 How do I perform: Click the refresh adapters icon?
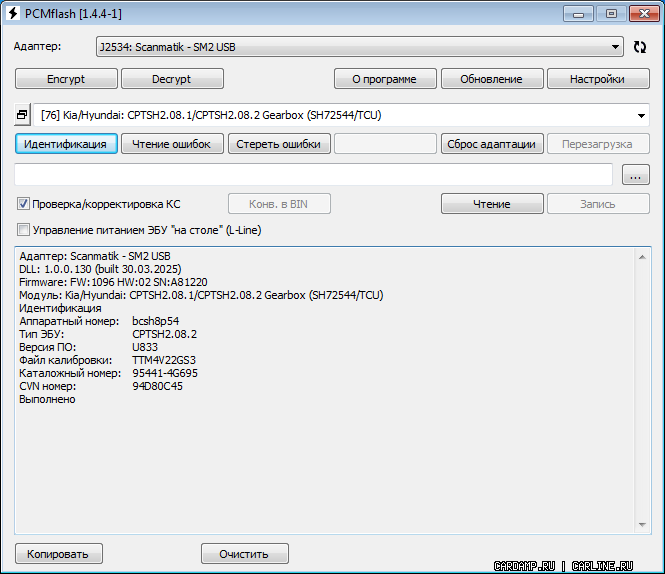(640, 47)
